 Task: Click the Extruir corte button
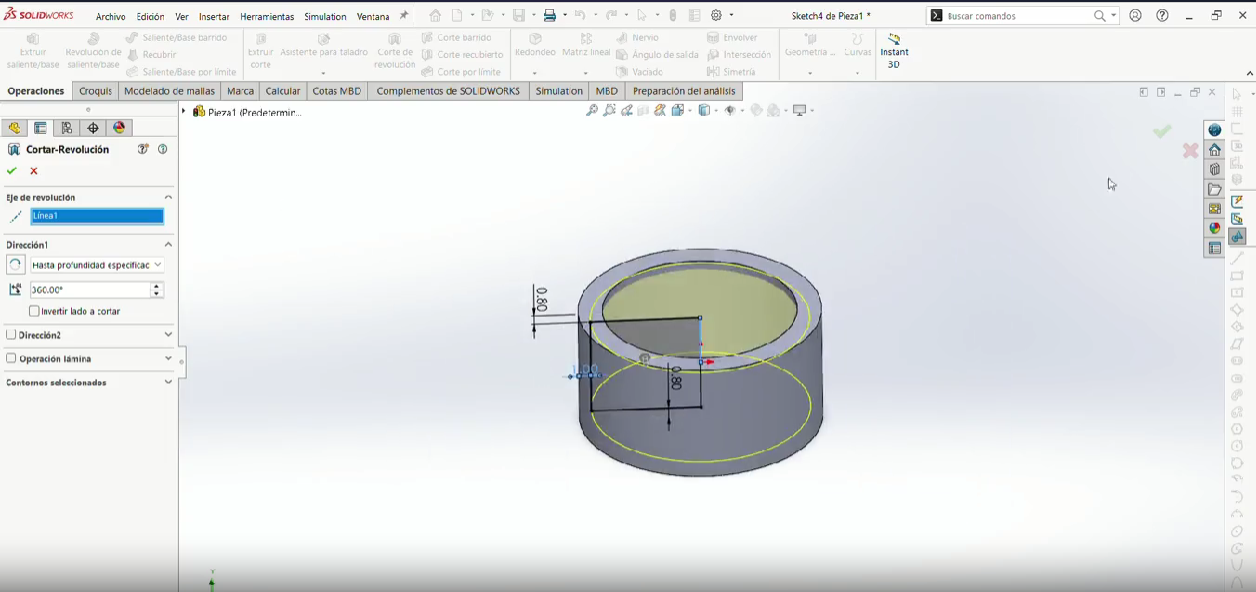pos(261,52)
